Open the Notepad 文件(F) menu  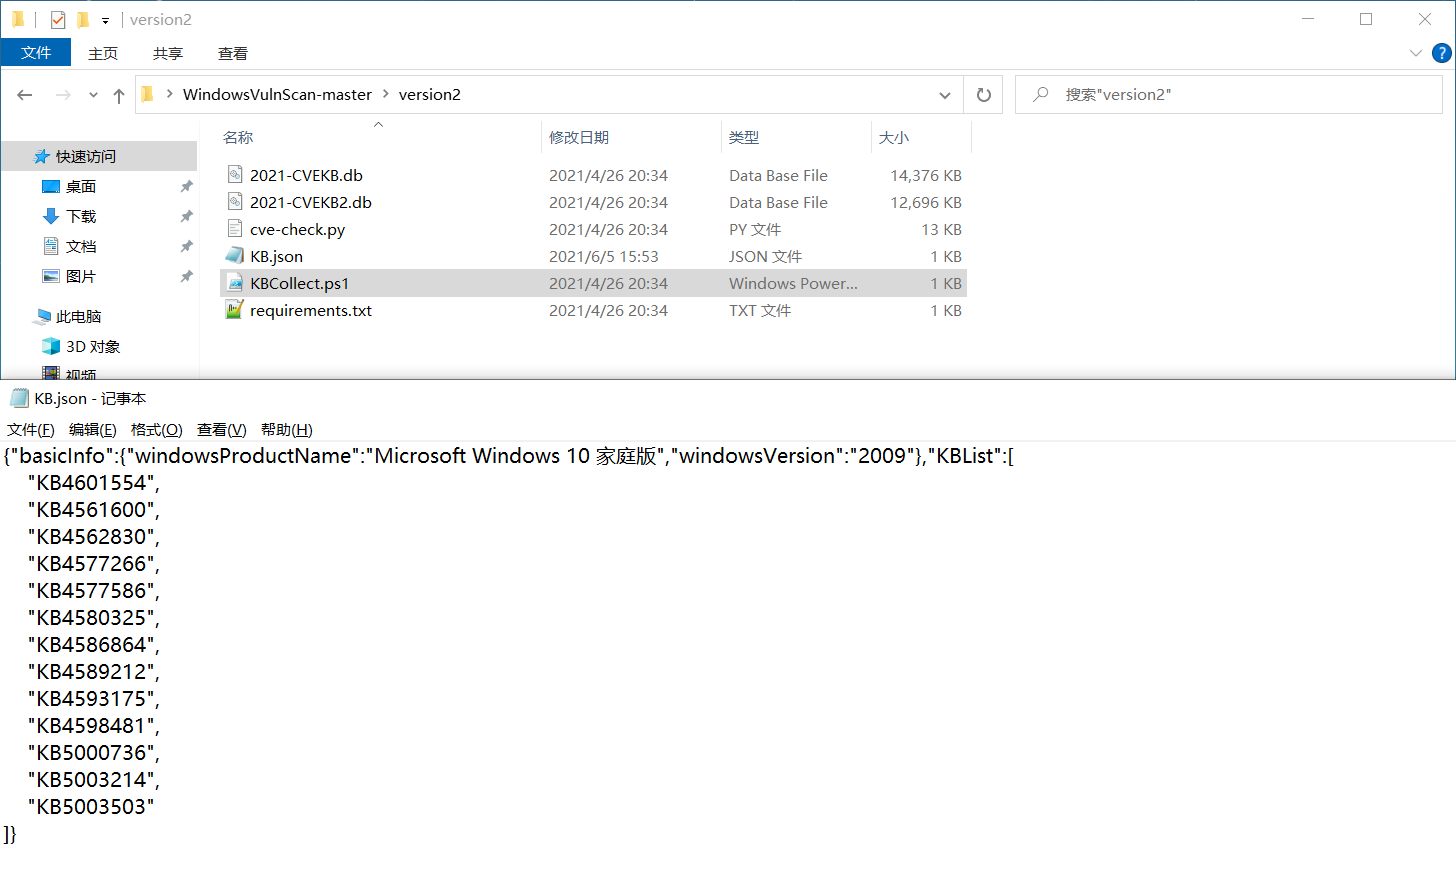point(31,429)
